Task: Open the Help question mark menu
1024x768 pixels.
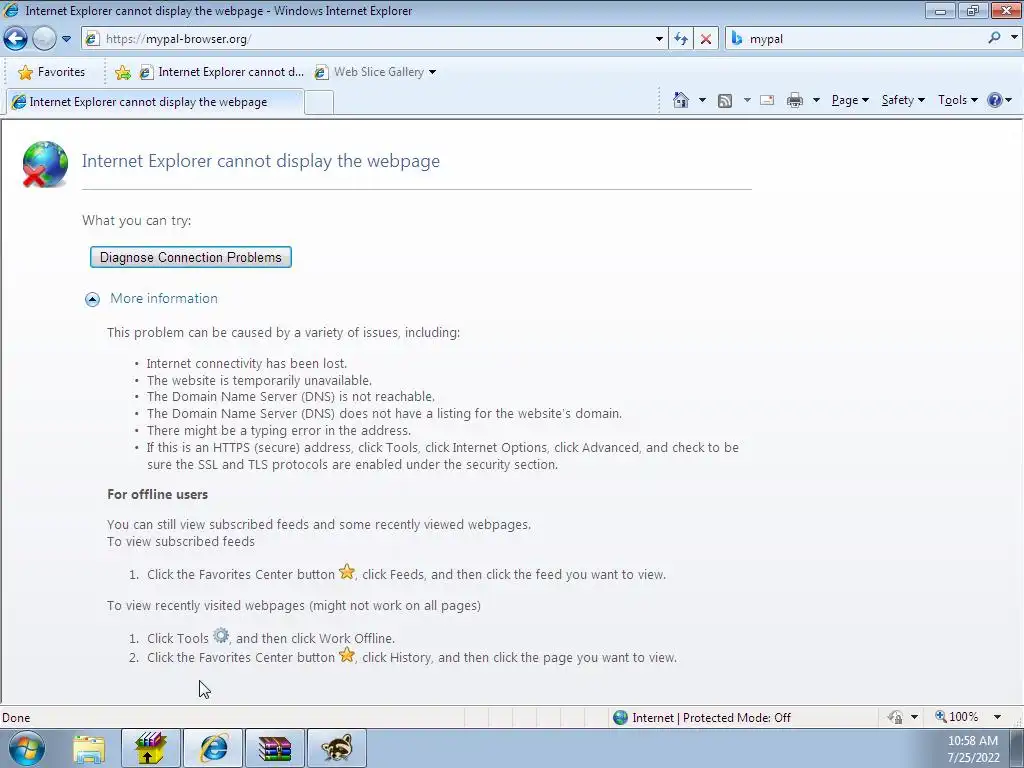Action: 999,100
